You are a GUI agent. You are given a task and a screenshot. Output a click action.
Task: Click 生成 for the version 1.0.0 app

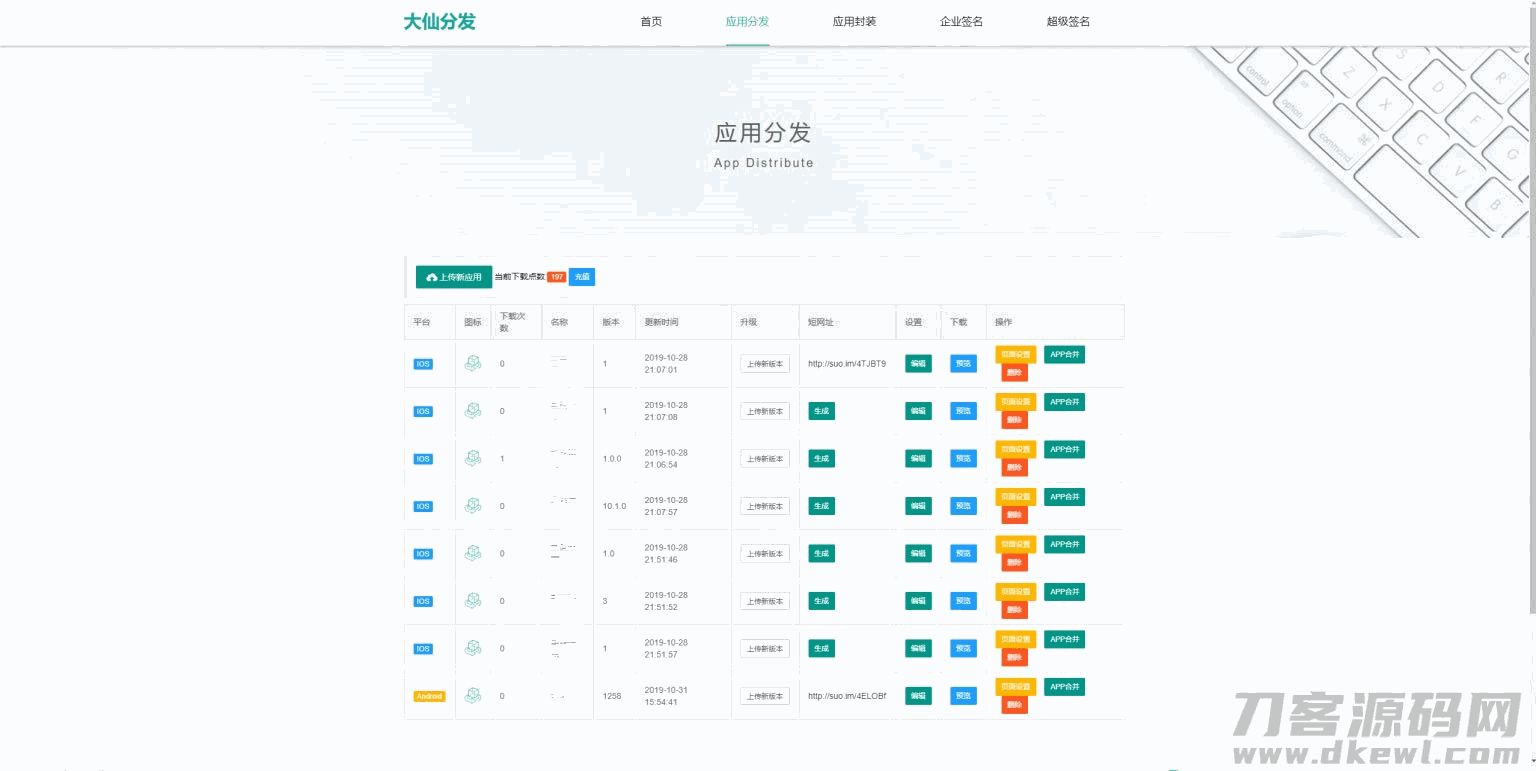coord(821,458)
